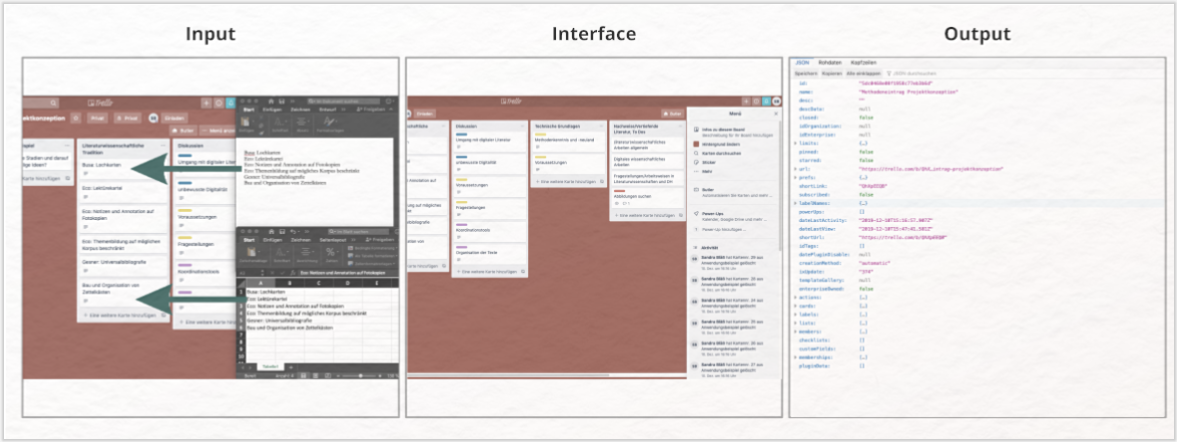The width and height of the screenshot is (1177, 442).
Task: Click the card template icon under Diskussion in Interface panel
Action: coord(521,271)
